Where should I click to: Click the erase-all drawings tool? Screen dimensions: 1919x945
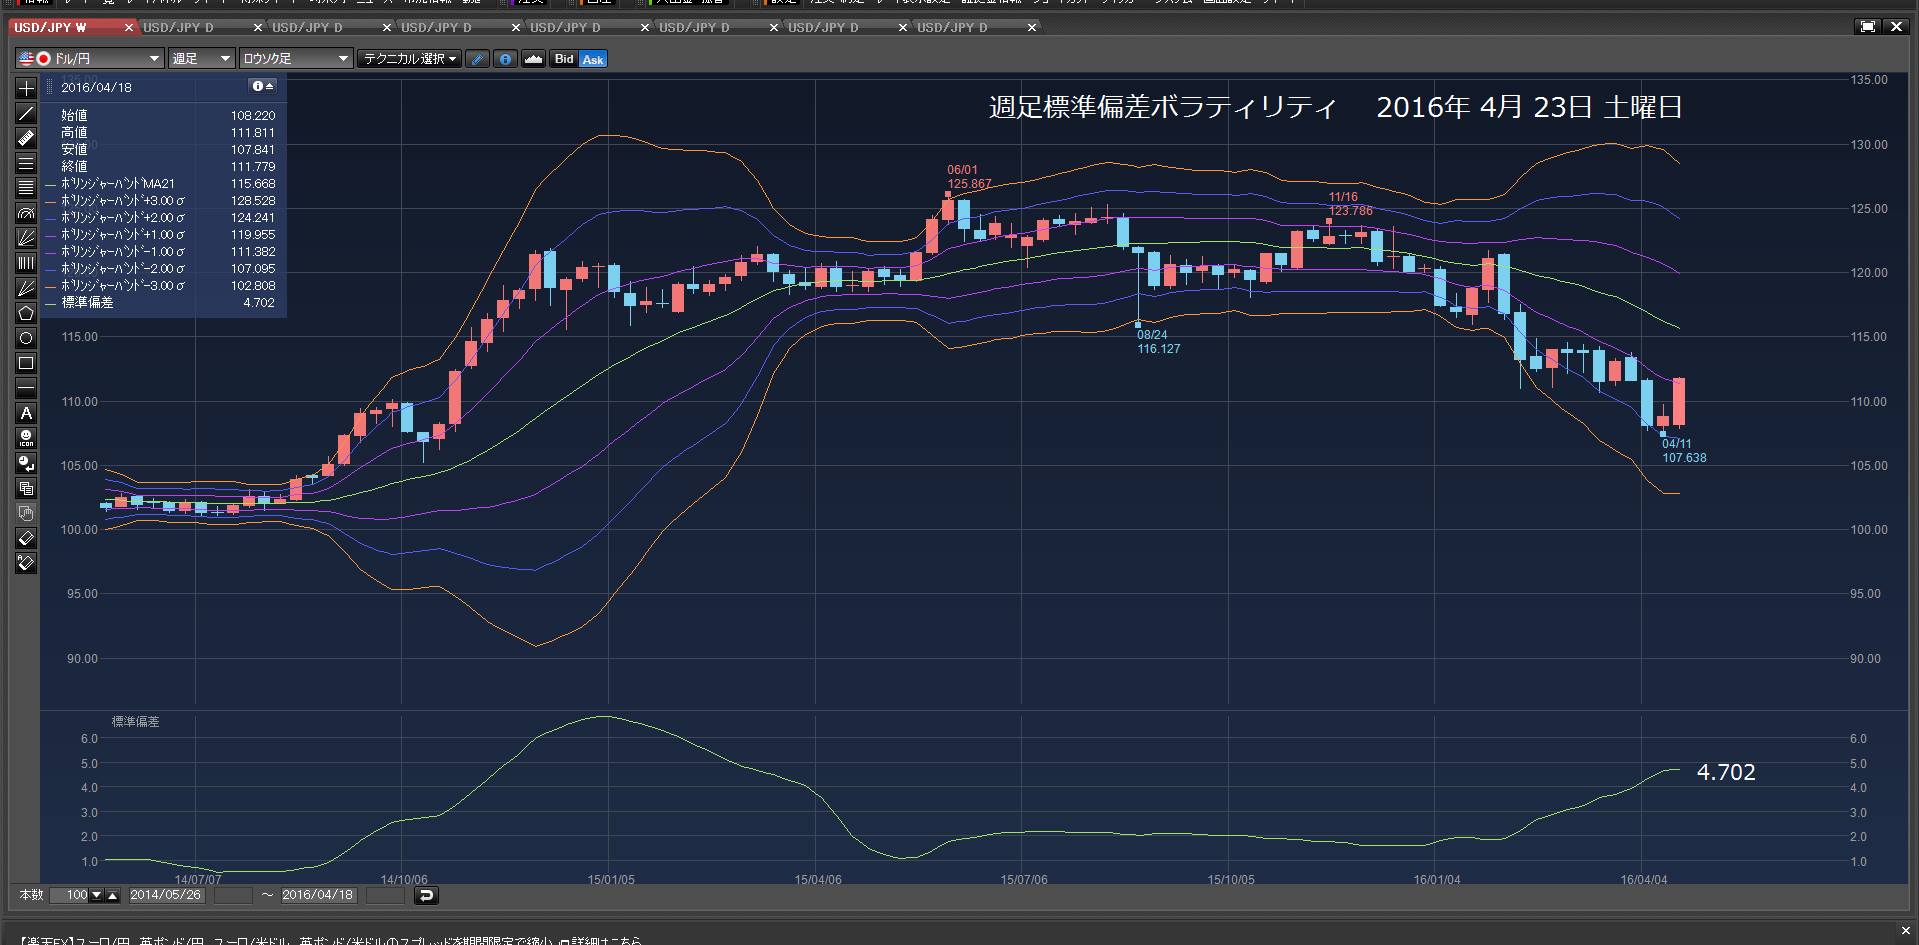(x=26, y=563)
